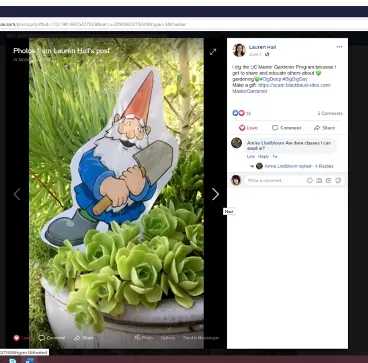Click the browser address bar URL
368x363 pixels.
click(93, 24)
